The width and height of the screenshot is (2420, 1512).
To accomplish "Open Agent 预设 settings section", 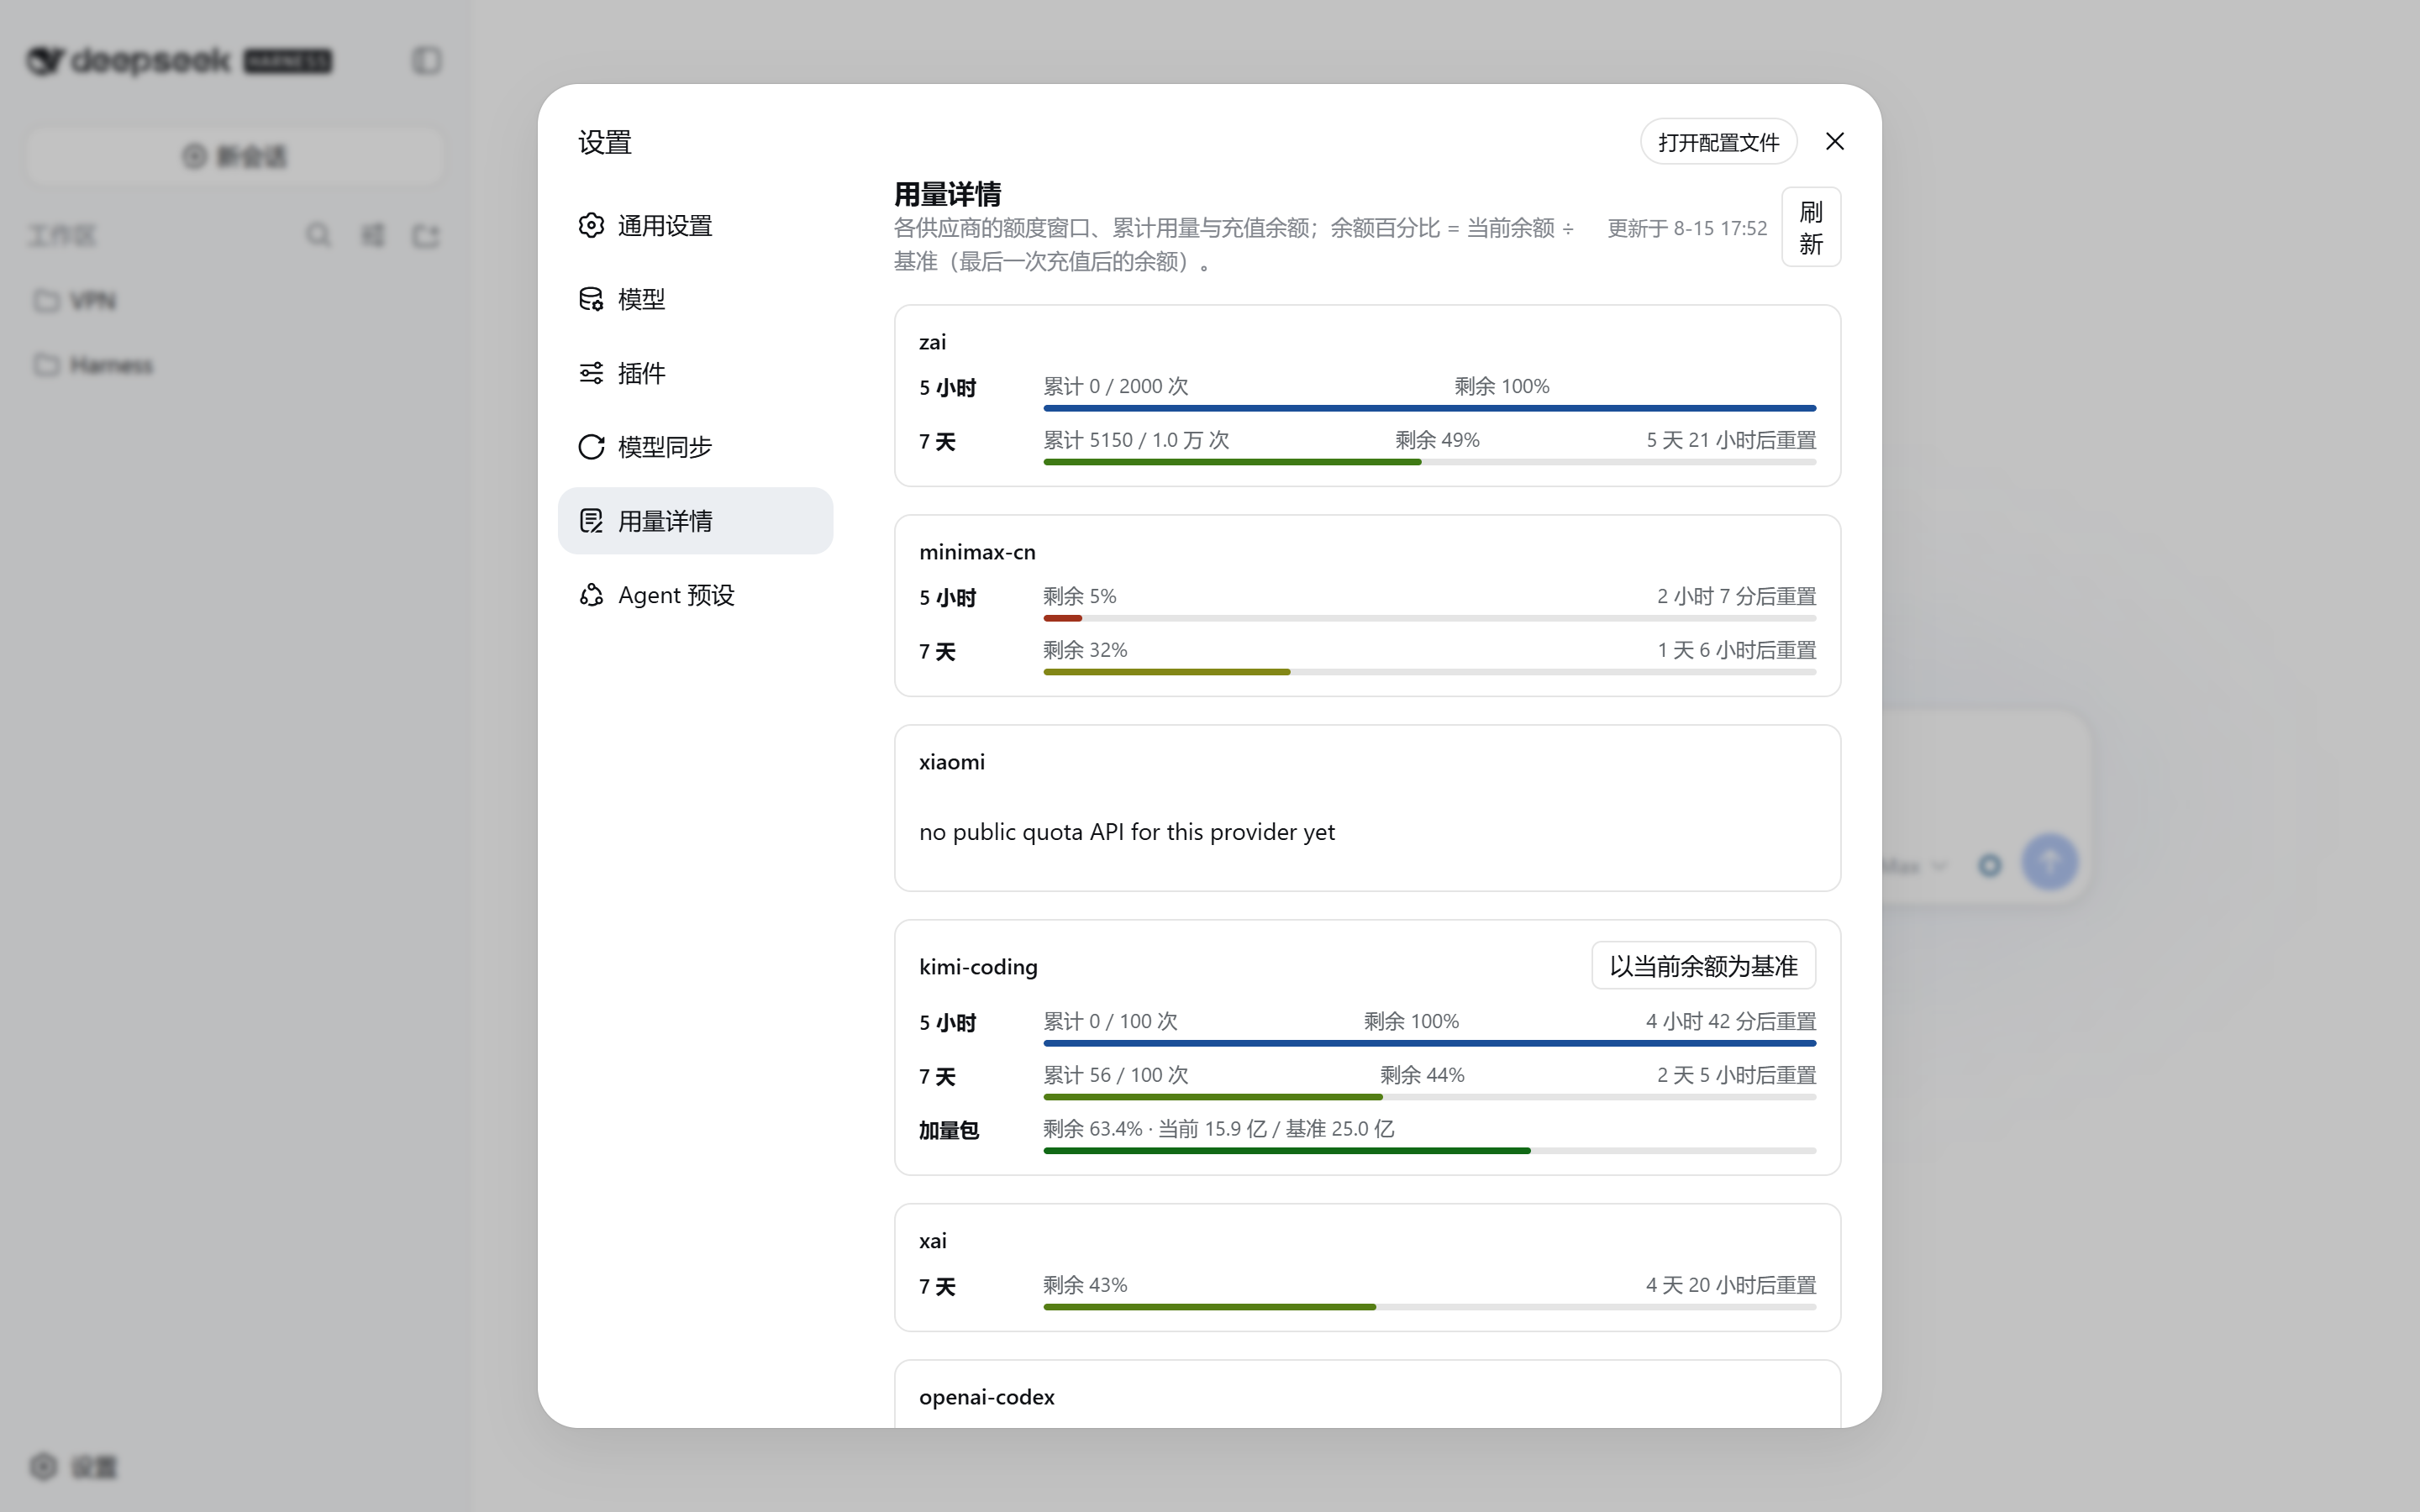I will pos(695,595).
